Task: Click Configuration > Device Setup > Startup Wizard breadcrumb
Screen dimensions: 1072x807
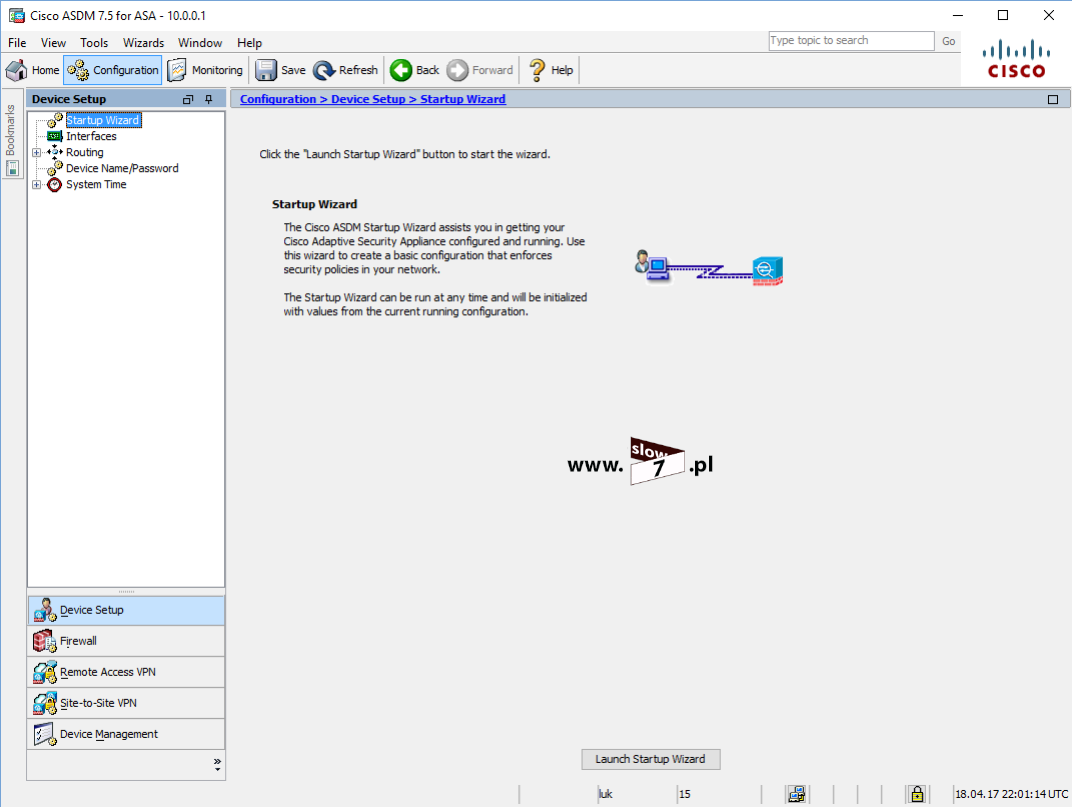Action: point(373,99)
